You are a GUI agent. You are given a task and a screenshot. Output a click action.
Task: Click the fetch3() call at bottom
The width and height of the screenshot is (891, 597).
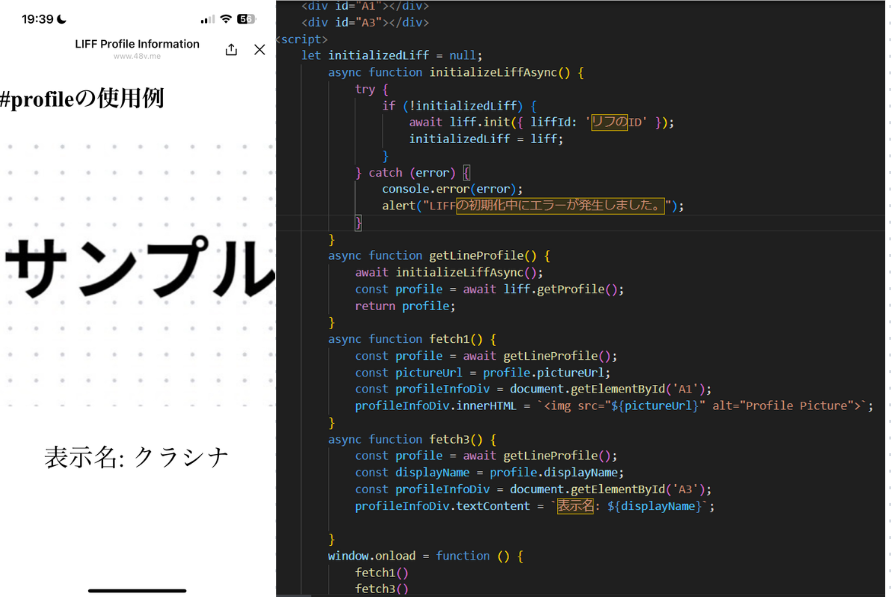[x=381, y=588]
